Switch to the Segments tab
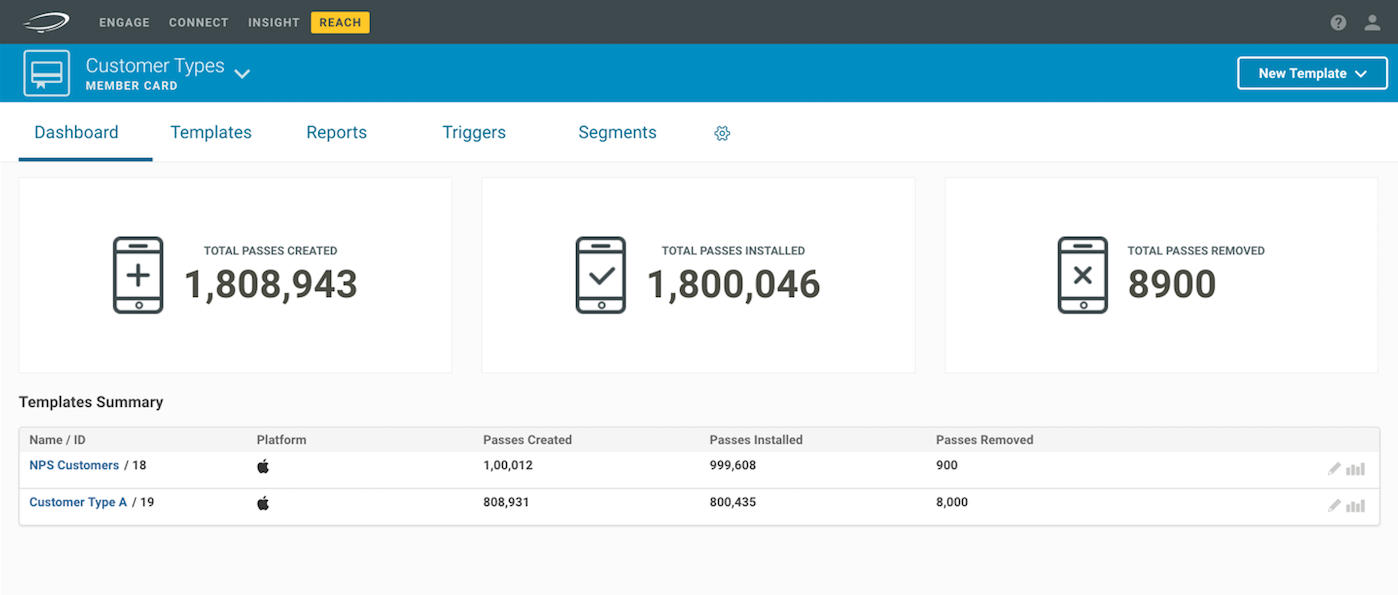The image size is (1398, 595). (x=617, y=132)
